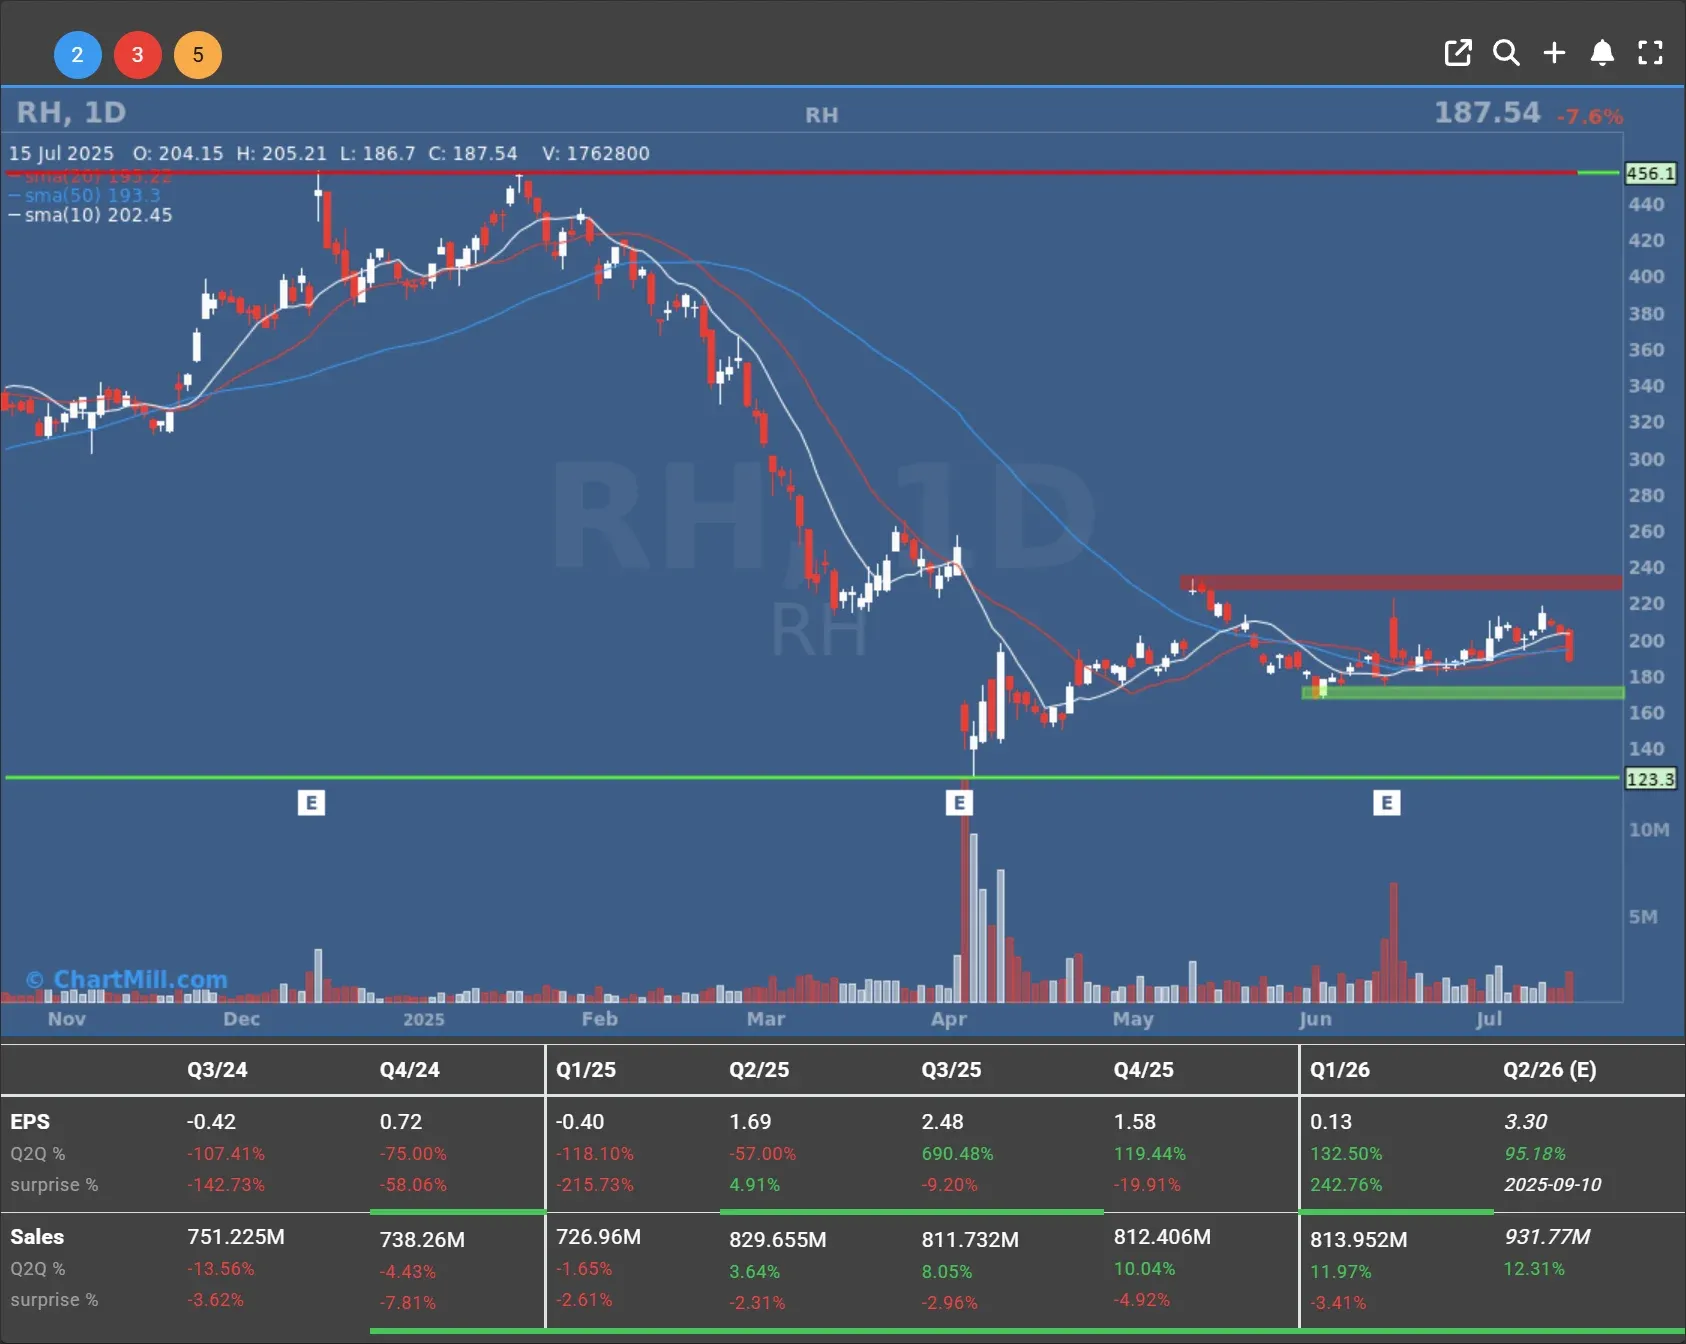The image size is (1686, 1344).
Task: Click the Q4/24 column header
Action: point(409,1070)
